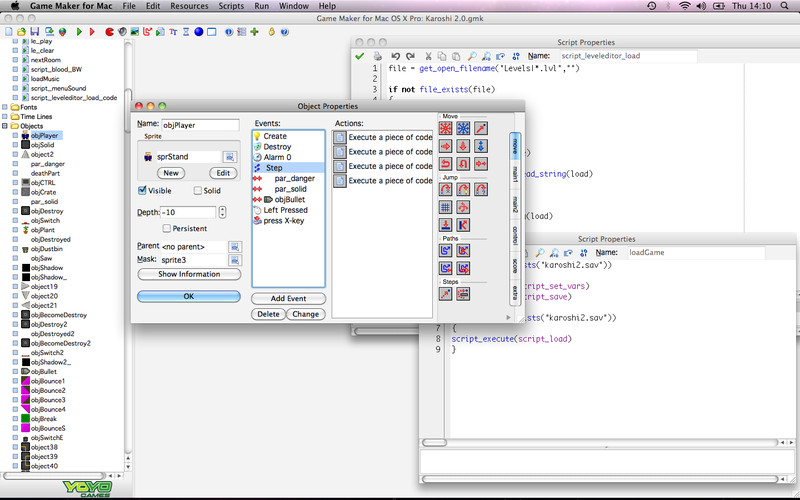Image resolution: width=800 pixels, height=500 pixels.
Task: Click the Delete event button
Action: (x=268, y=314)
